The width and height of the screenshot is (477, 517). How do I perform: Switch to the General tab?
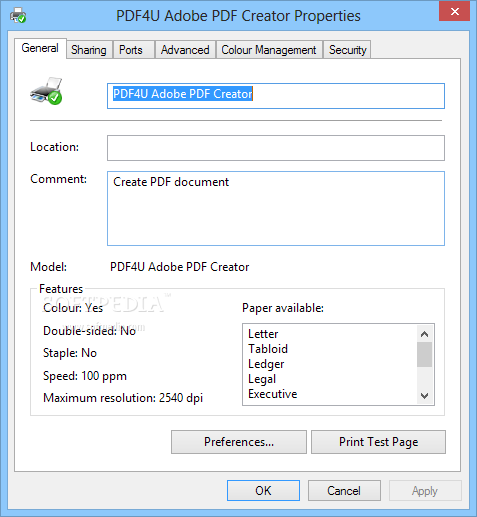[40, 48]
